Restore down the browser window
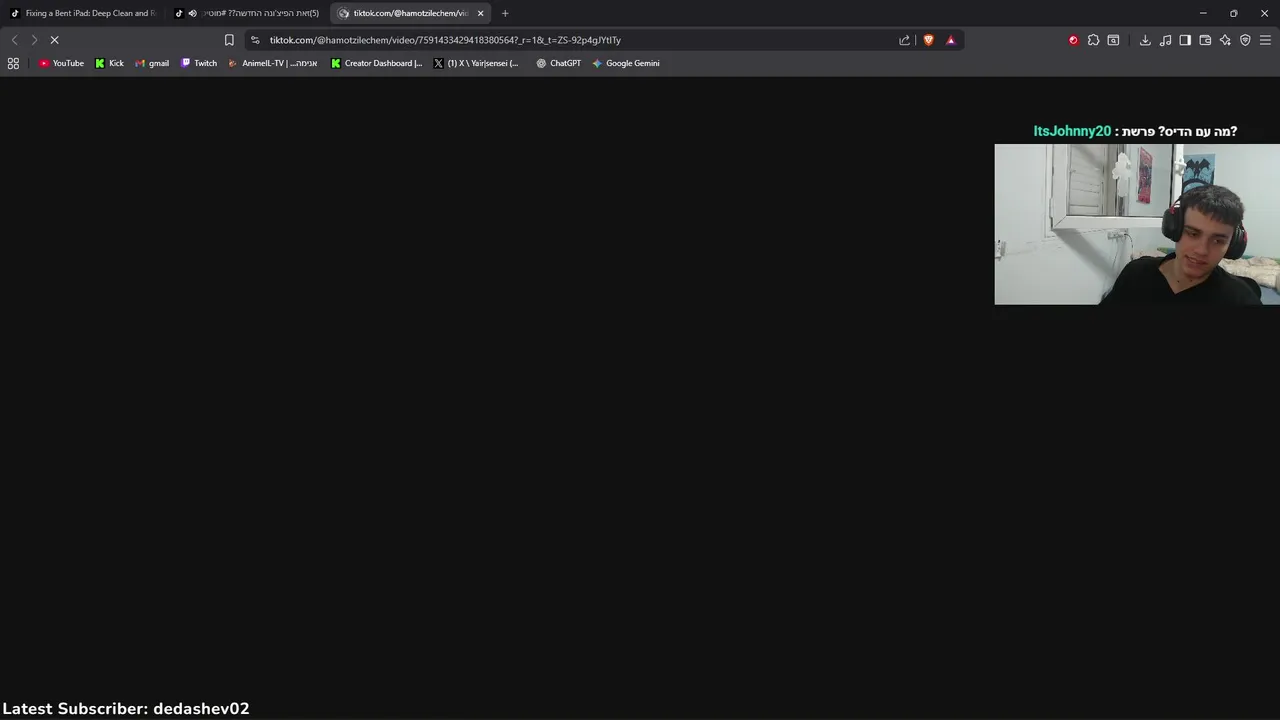 1234,13
